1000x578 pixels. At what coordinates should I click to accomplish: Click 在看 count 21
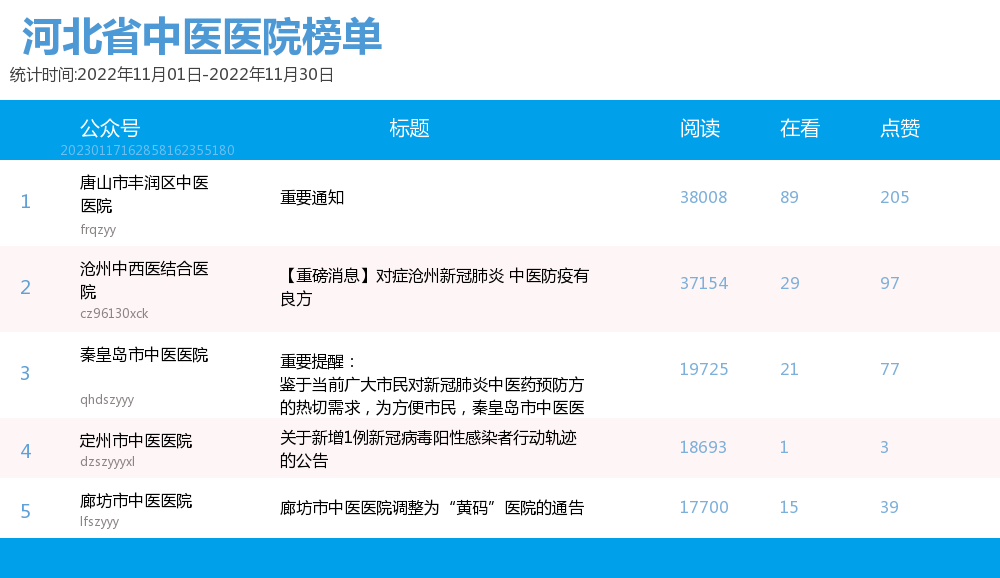tap(790, 369)
